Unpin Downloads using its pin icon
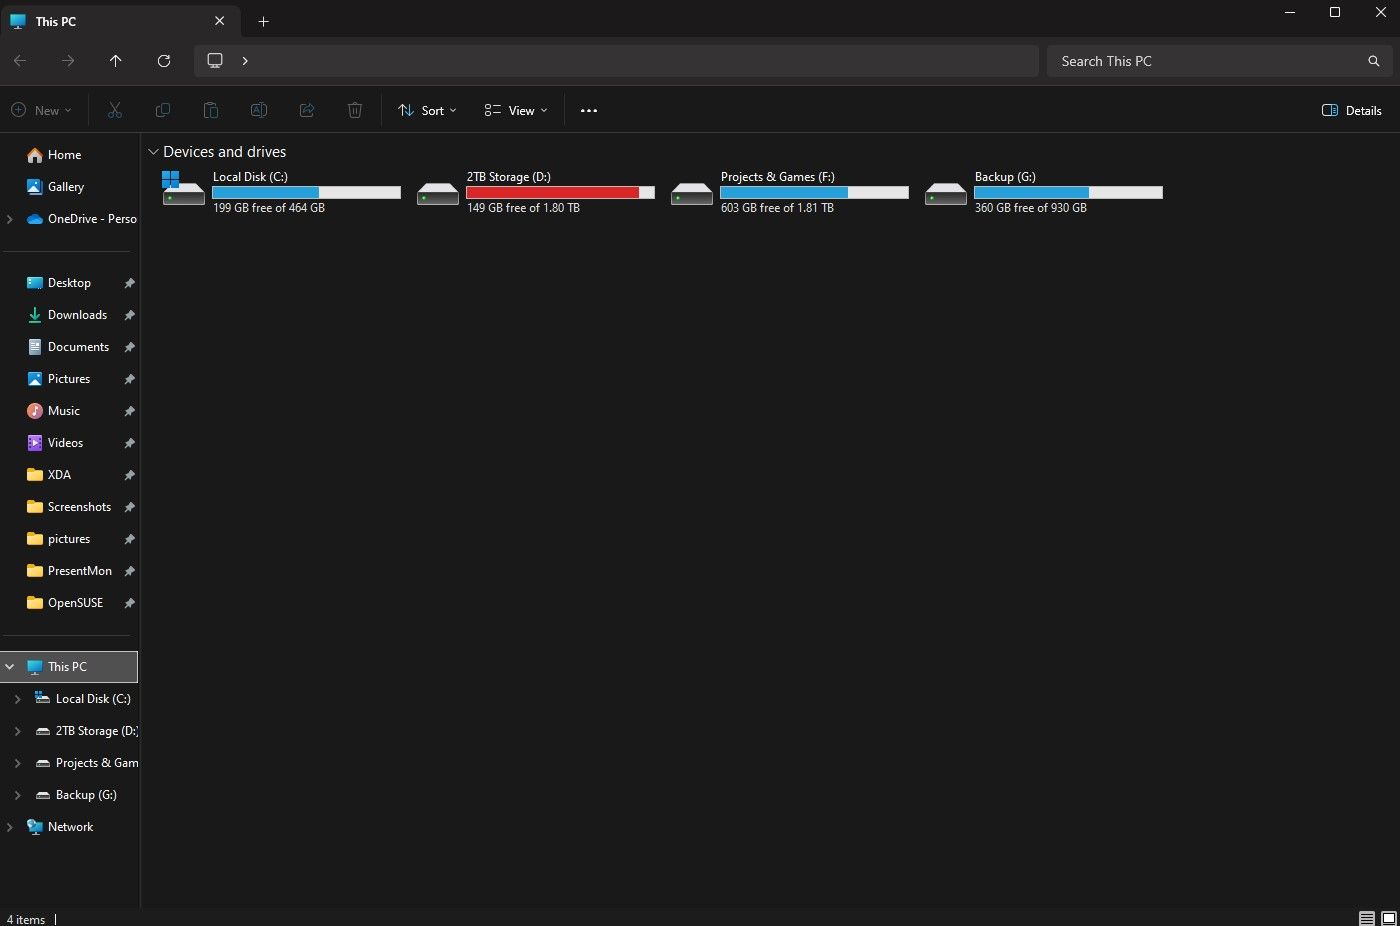 [129, 315]
